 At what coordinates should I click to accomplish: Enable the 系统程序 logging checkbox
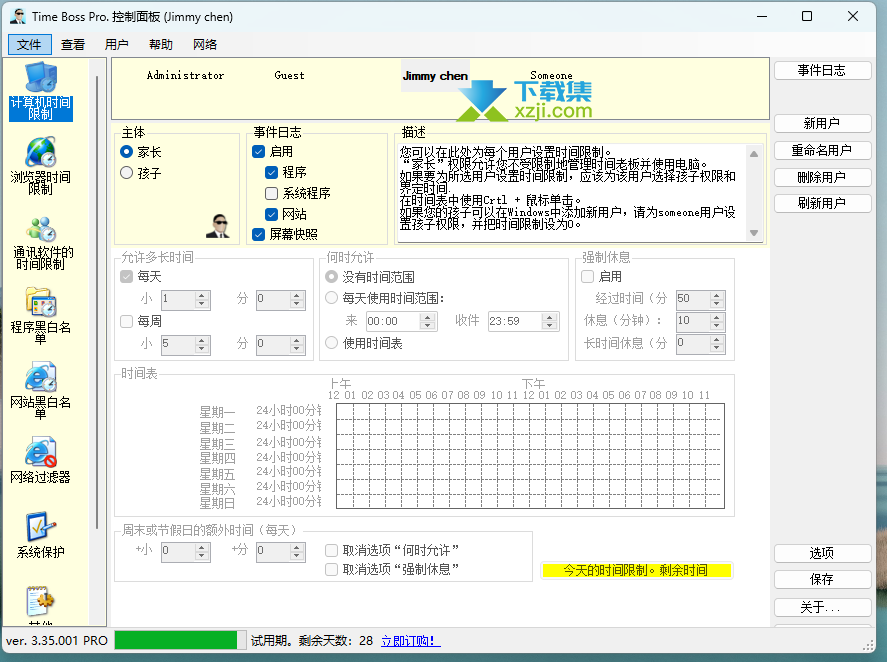point(272,194)
